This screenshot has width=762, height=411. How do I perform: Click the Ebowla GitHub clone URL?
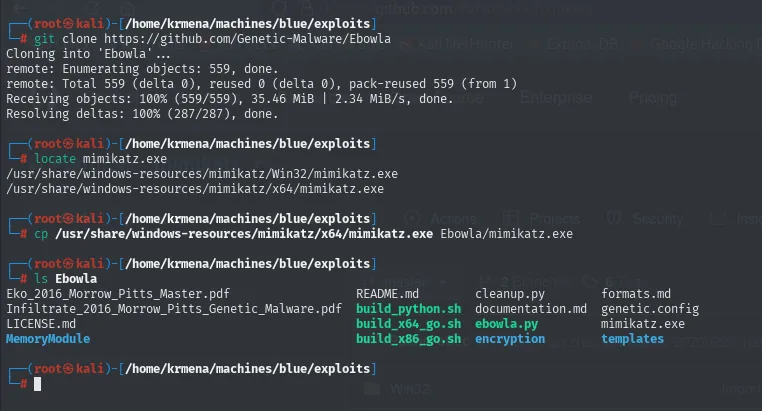pos(247,39)
